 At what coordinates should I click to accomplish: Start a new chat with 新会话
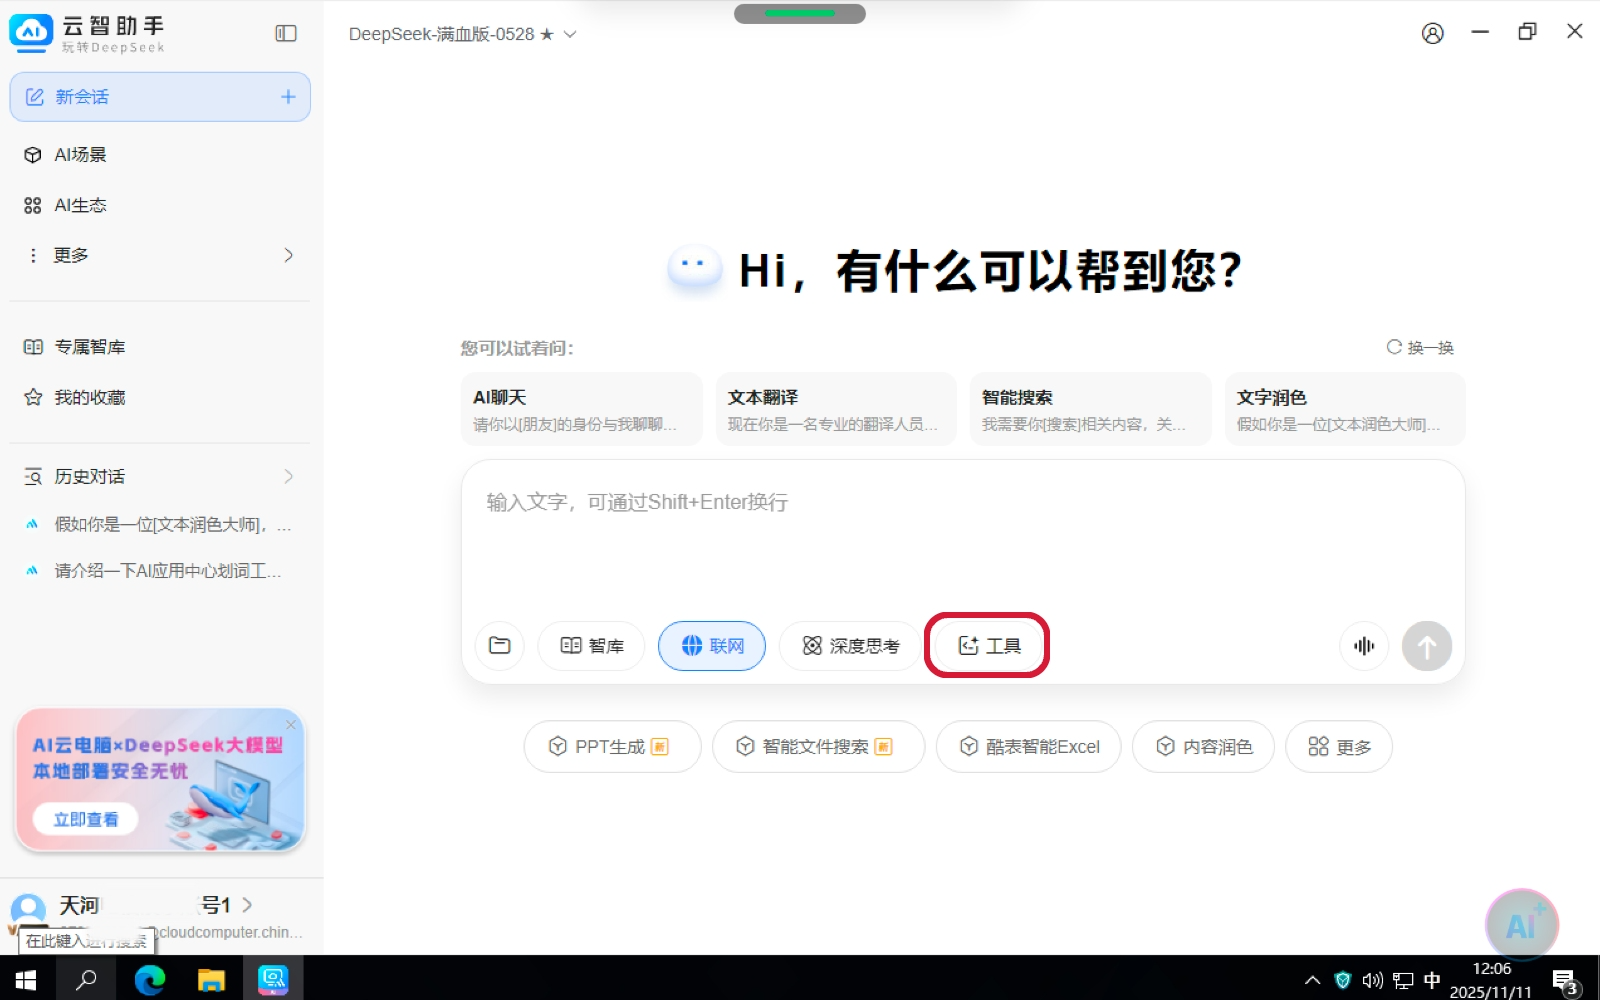(160, 97)
